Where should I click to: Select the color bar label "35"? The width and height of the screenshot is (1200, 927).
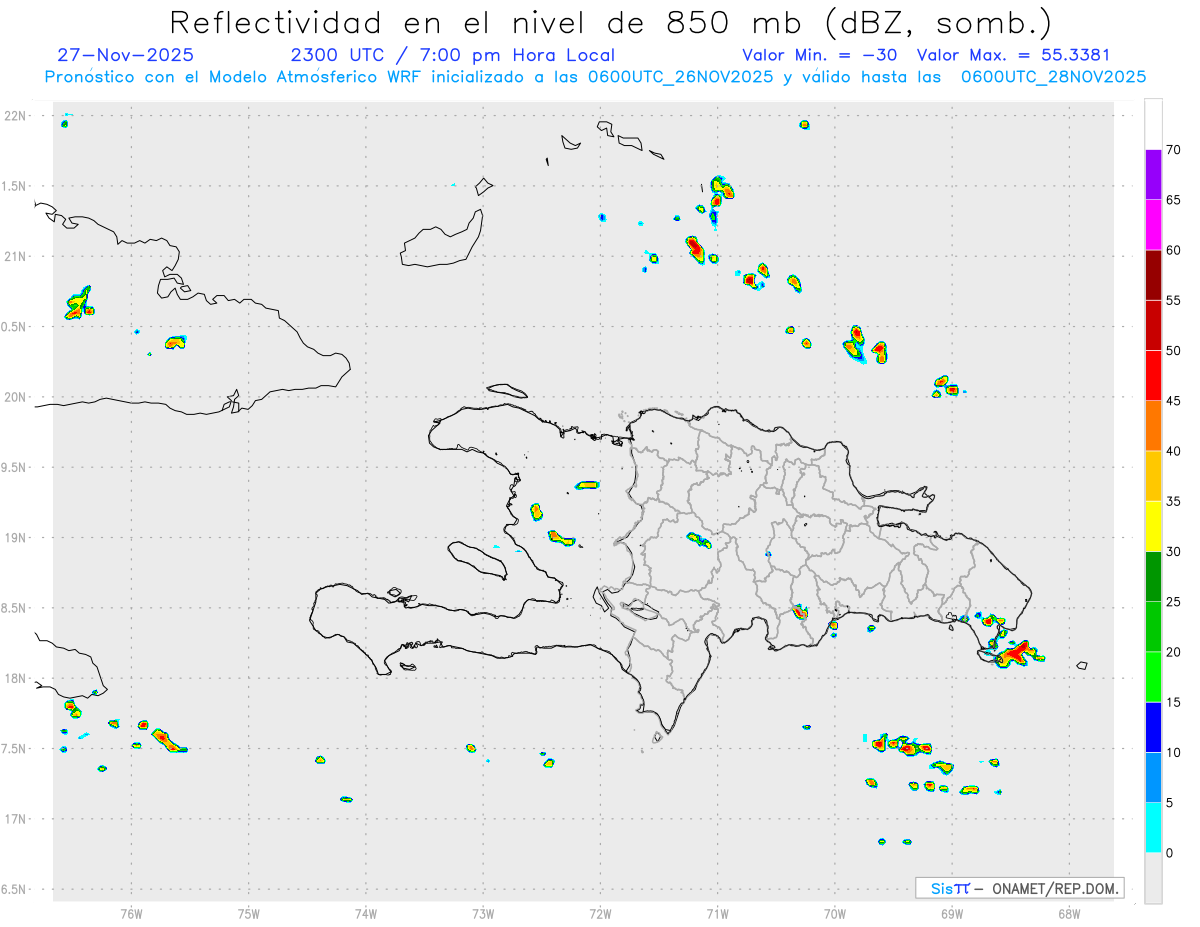pos(1173,501)
